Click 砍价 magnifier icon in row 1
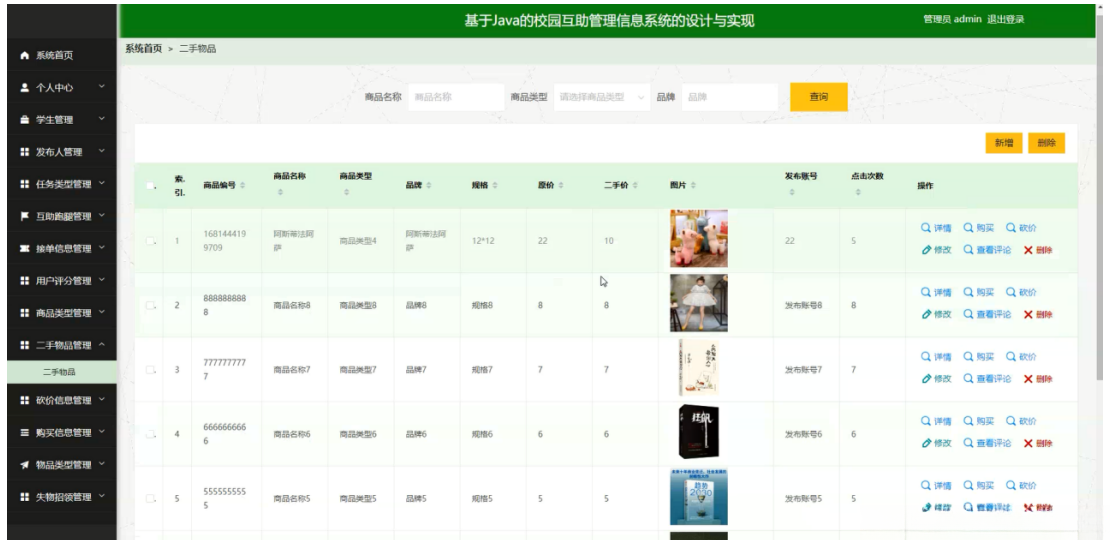The image size is (1110, 540). pos(1010,228)
